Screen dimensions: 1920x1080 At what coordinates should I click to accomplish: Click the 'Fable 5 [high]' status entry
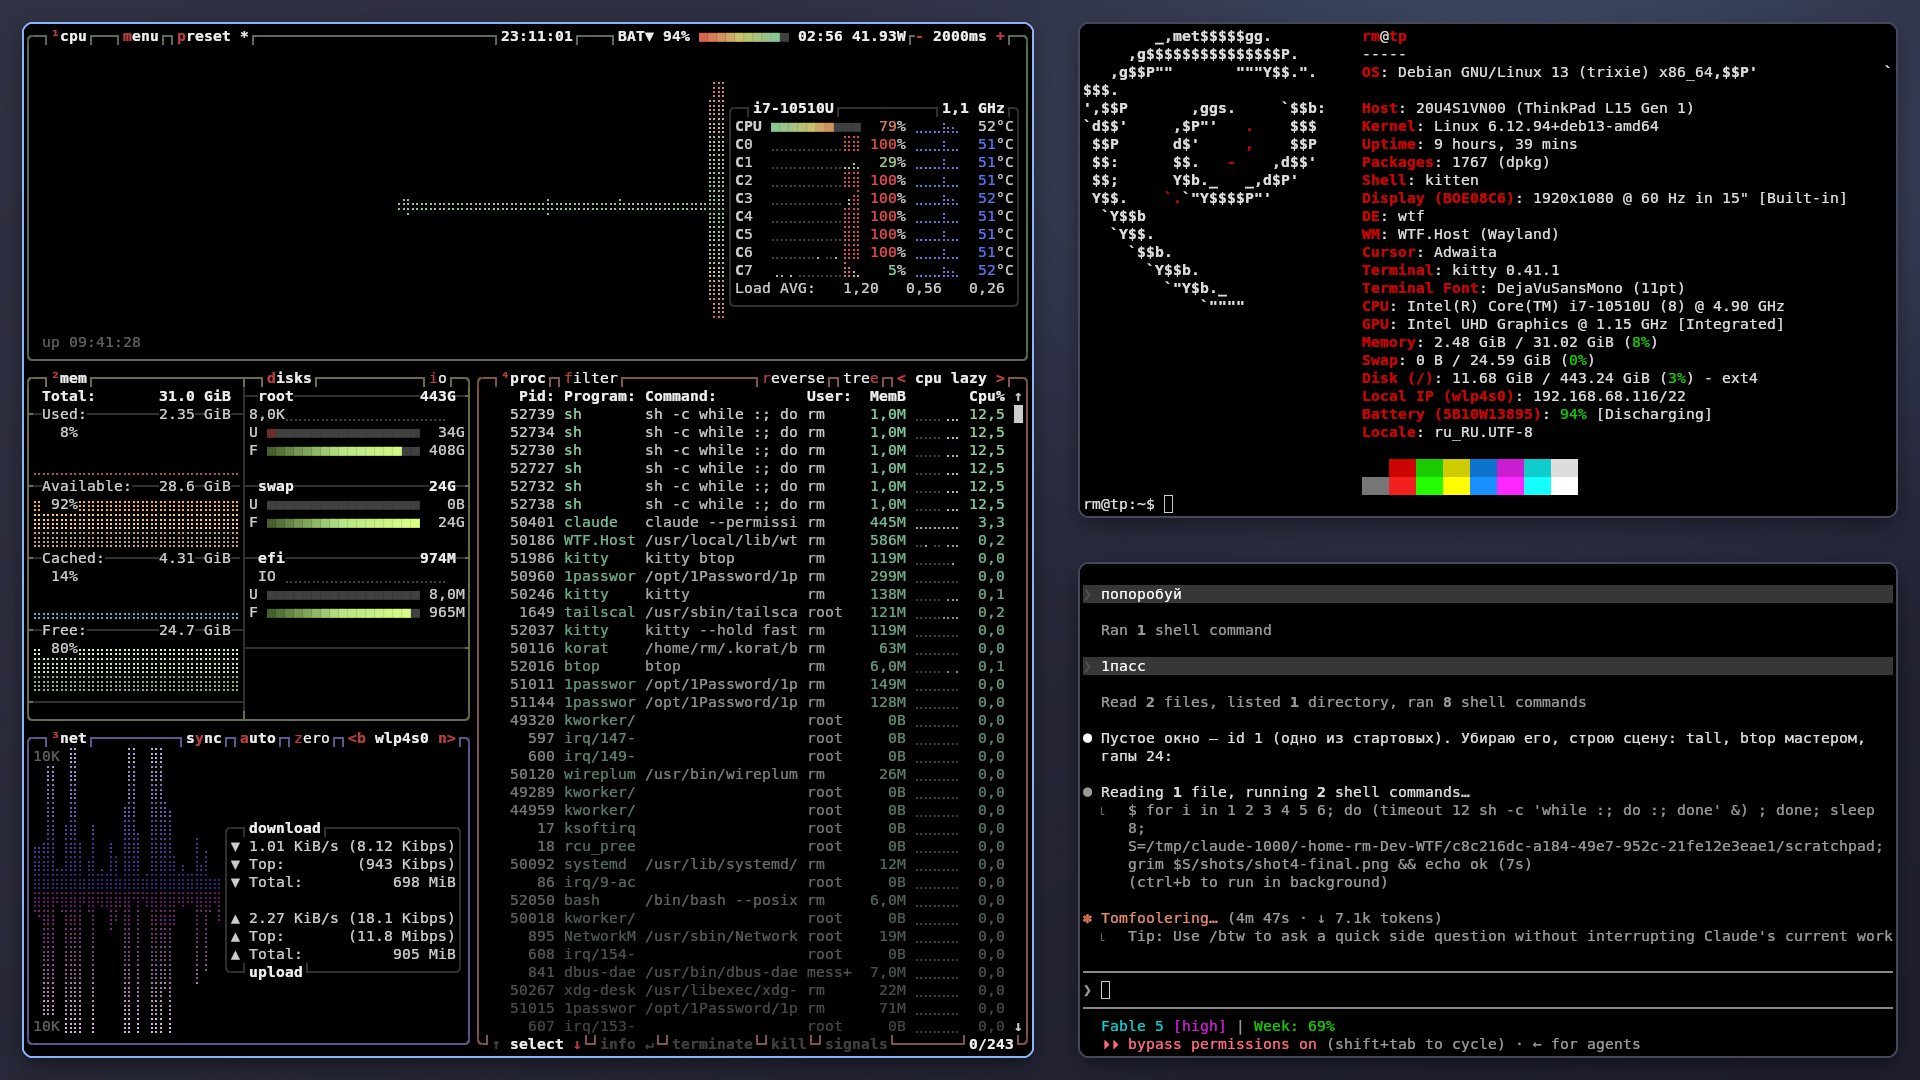tap(1163, 1027)
